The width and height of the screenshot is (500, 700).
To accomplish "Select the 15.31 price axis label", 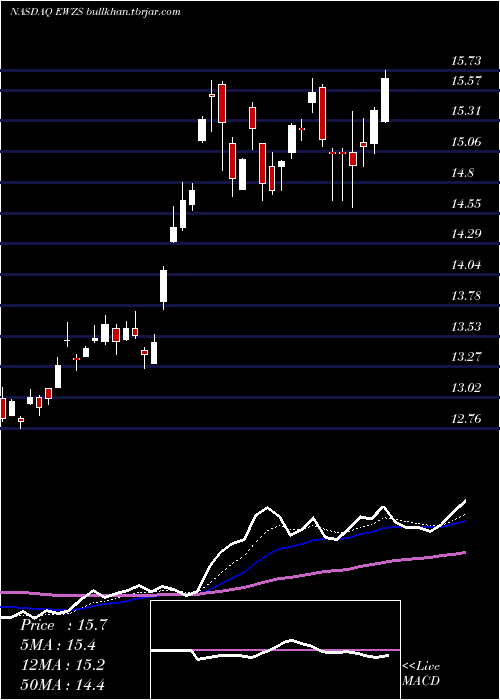I will (x=466, y=111).
